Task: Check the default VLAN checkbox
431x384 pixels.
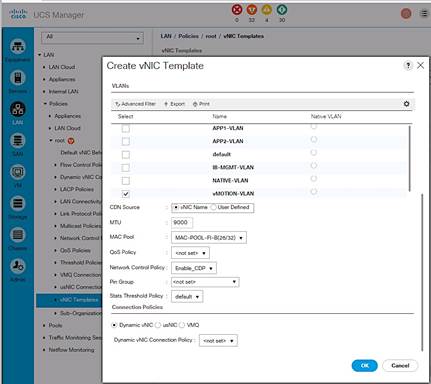Action: pos(126,155)
